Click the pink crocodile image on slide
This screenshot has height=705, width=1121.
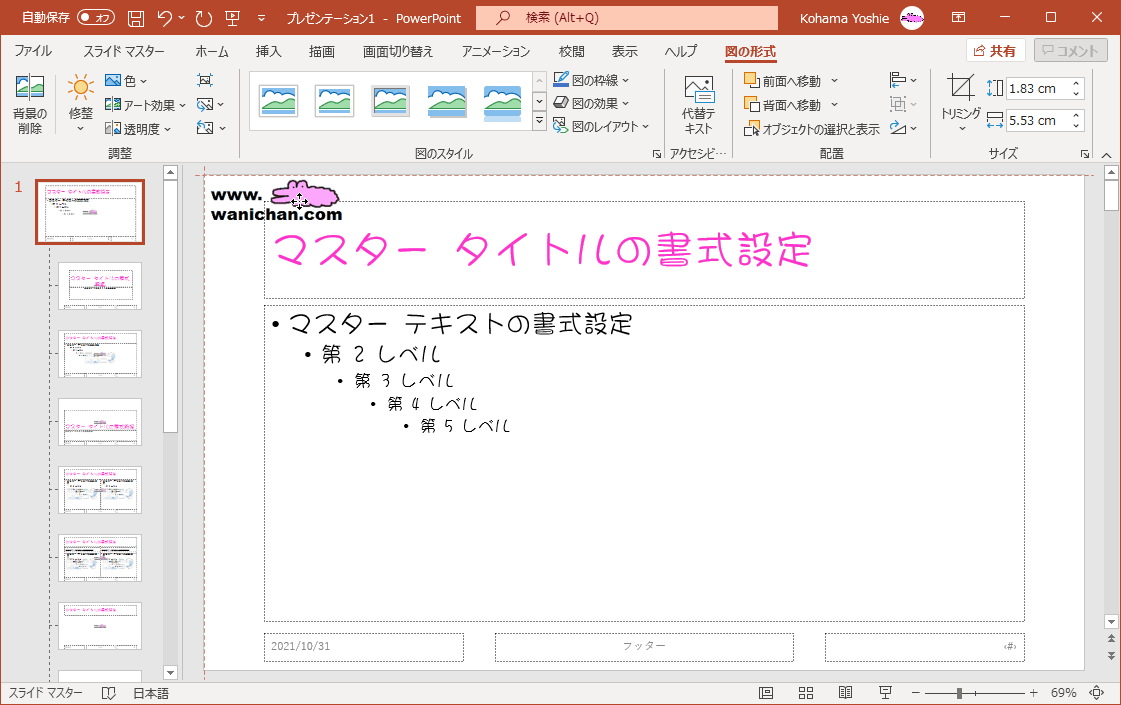pos(305,194)
